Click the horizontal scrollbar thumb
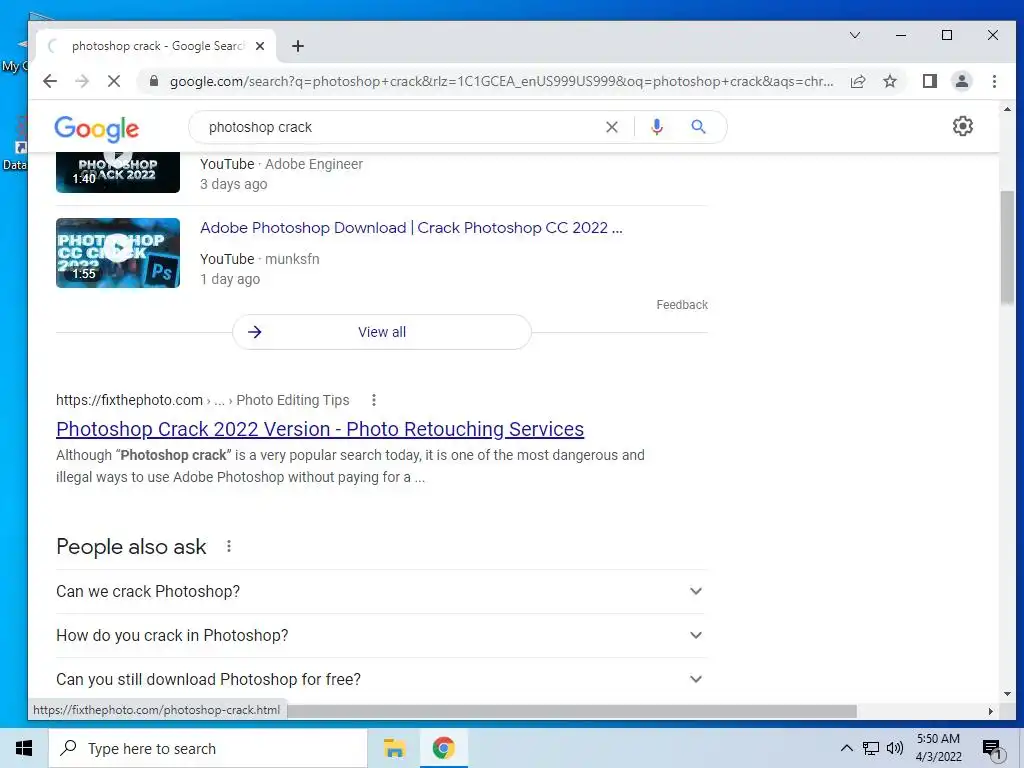Screen dimensions: 1024x768 pyautogui.click(x=571, y=711)
